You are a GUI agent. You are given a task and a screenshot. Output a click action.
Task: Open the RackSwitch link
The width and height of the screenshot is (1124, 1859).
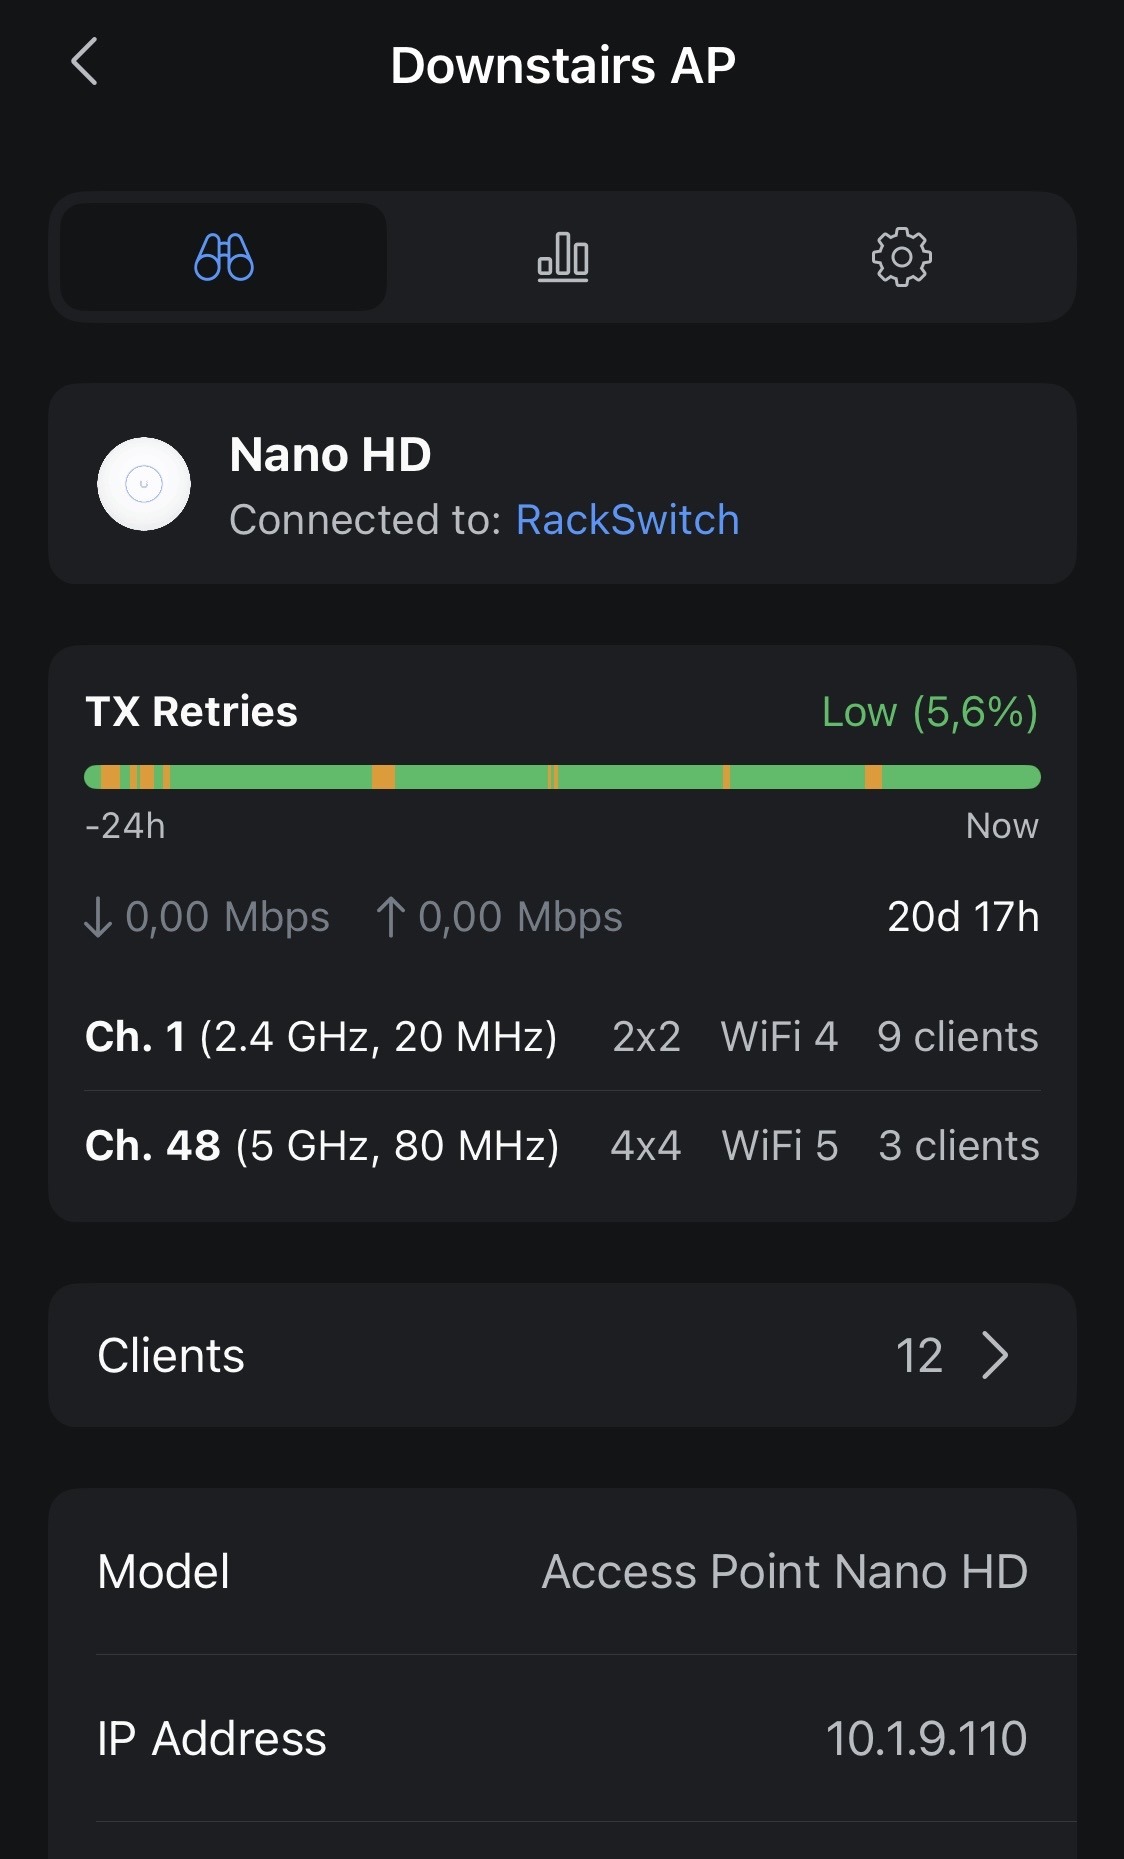627,520
